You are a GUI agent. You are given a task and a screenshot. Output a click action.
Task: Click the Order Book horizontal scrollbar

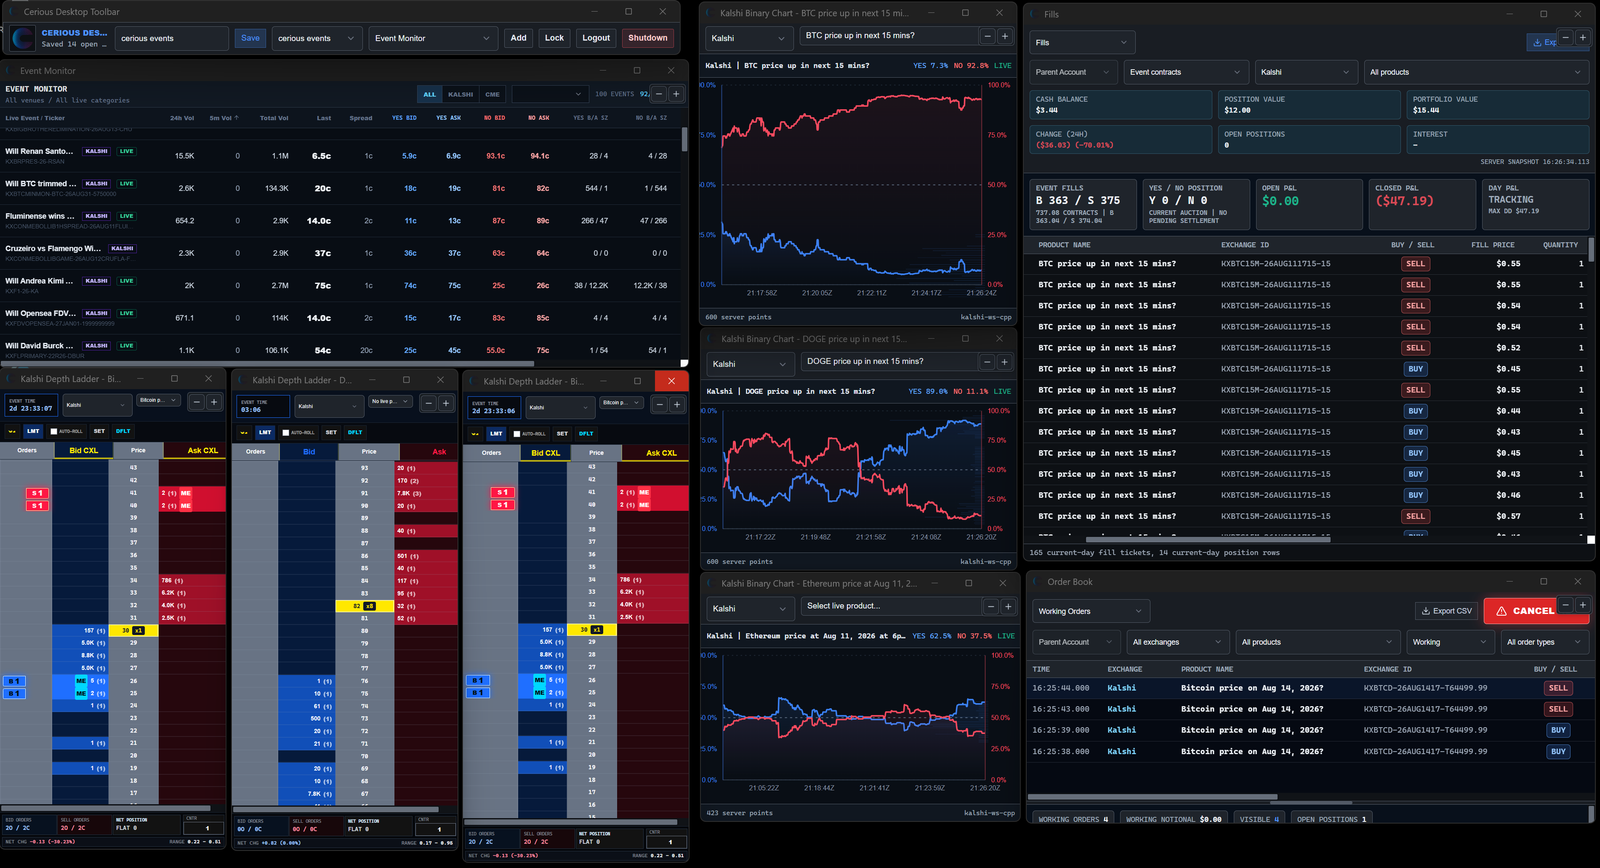pyautogui.click(x=1152, y=797)
